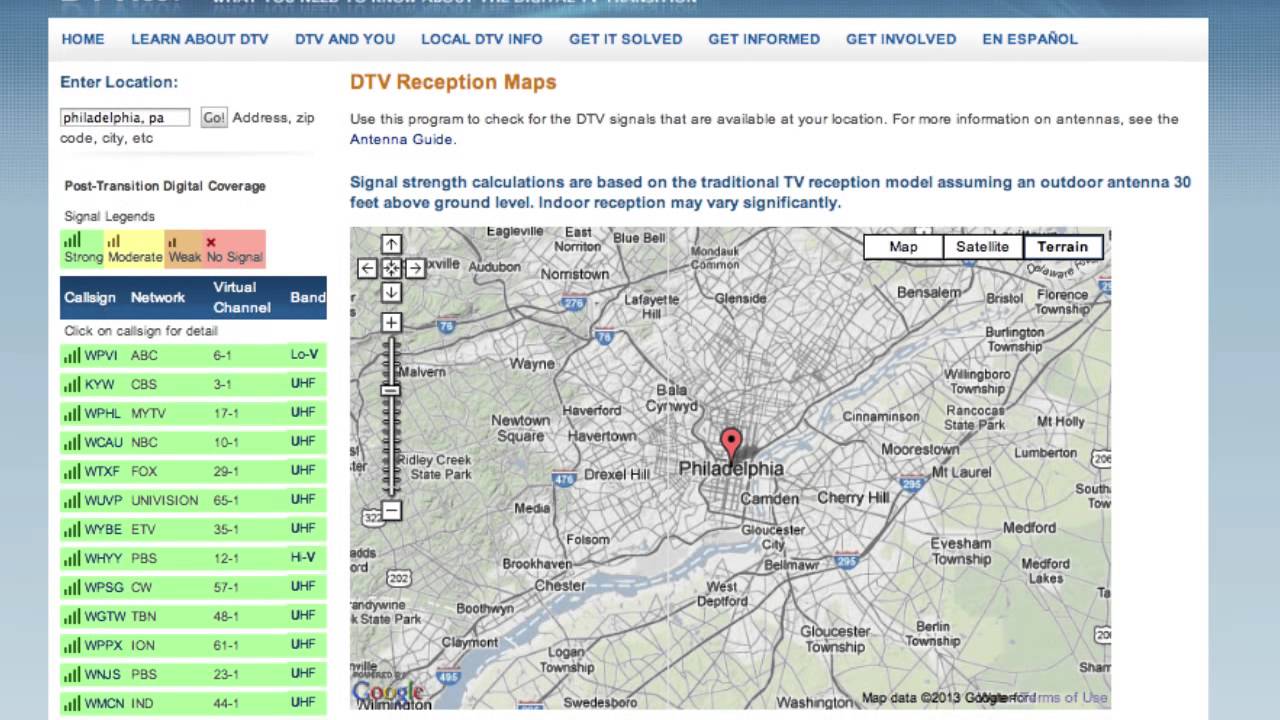
Task: Open GET INFORMED section
Action: point(764,39)
